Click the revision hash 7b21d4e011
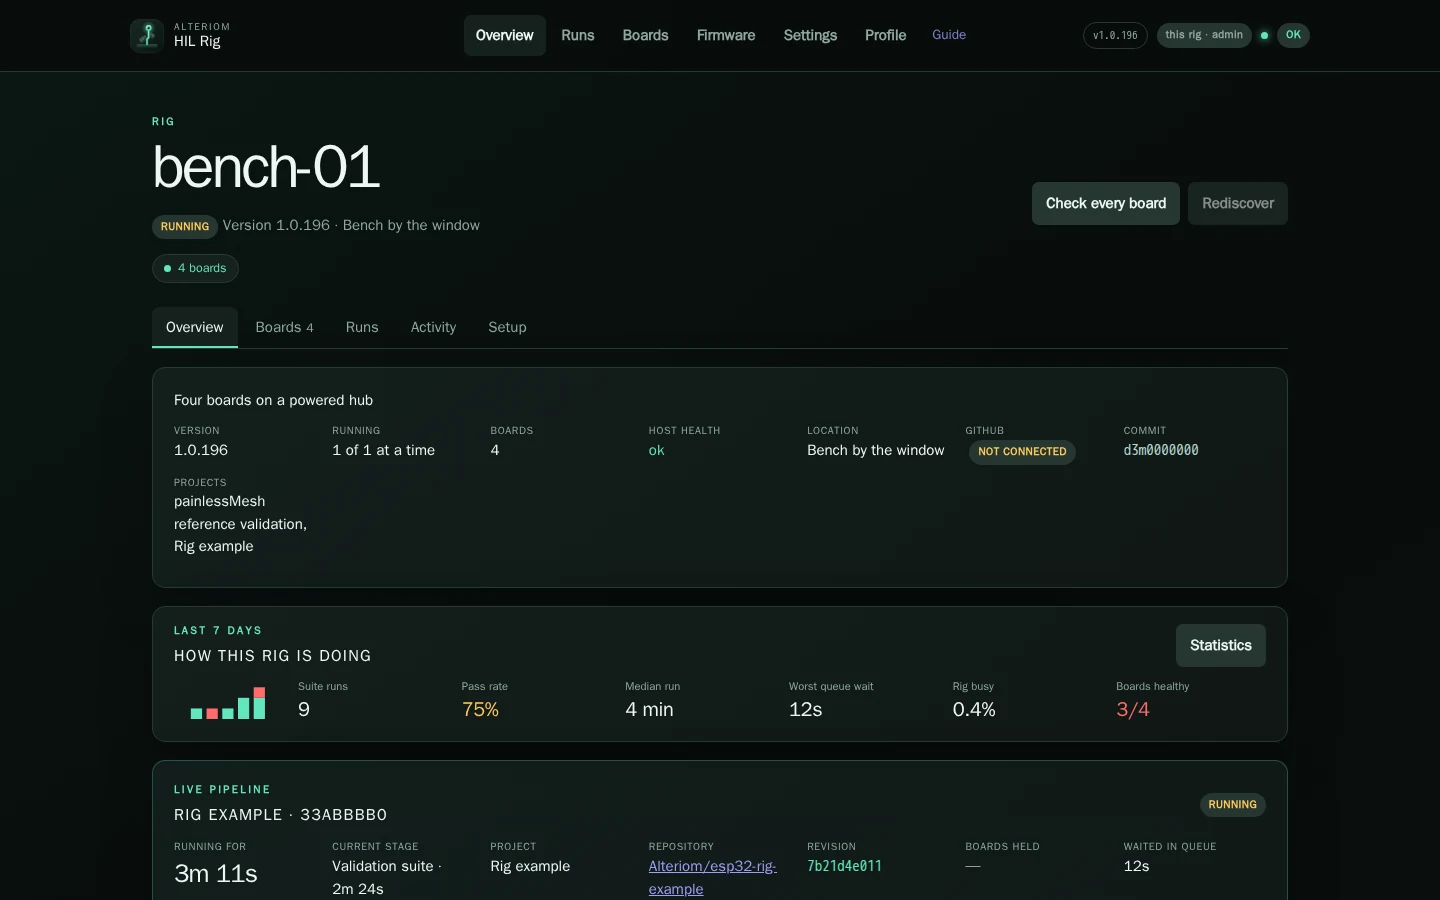The image size is (1440, 900). pos(845,867)
